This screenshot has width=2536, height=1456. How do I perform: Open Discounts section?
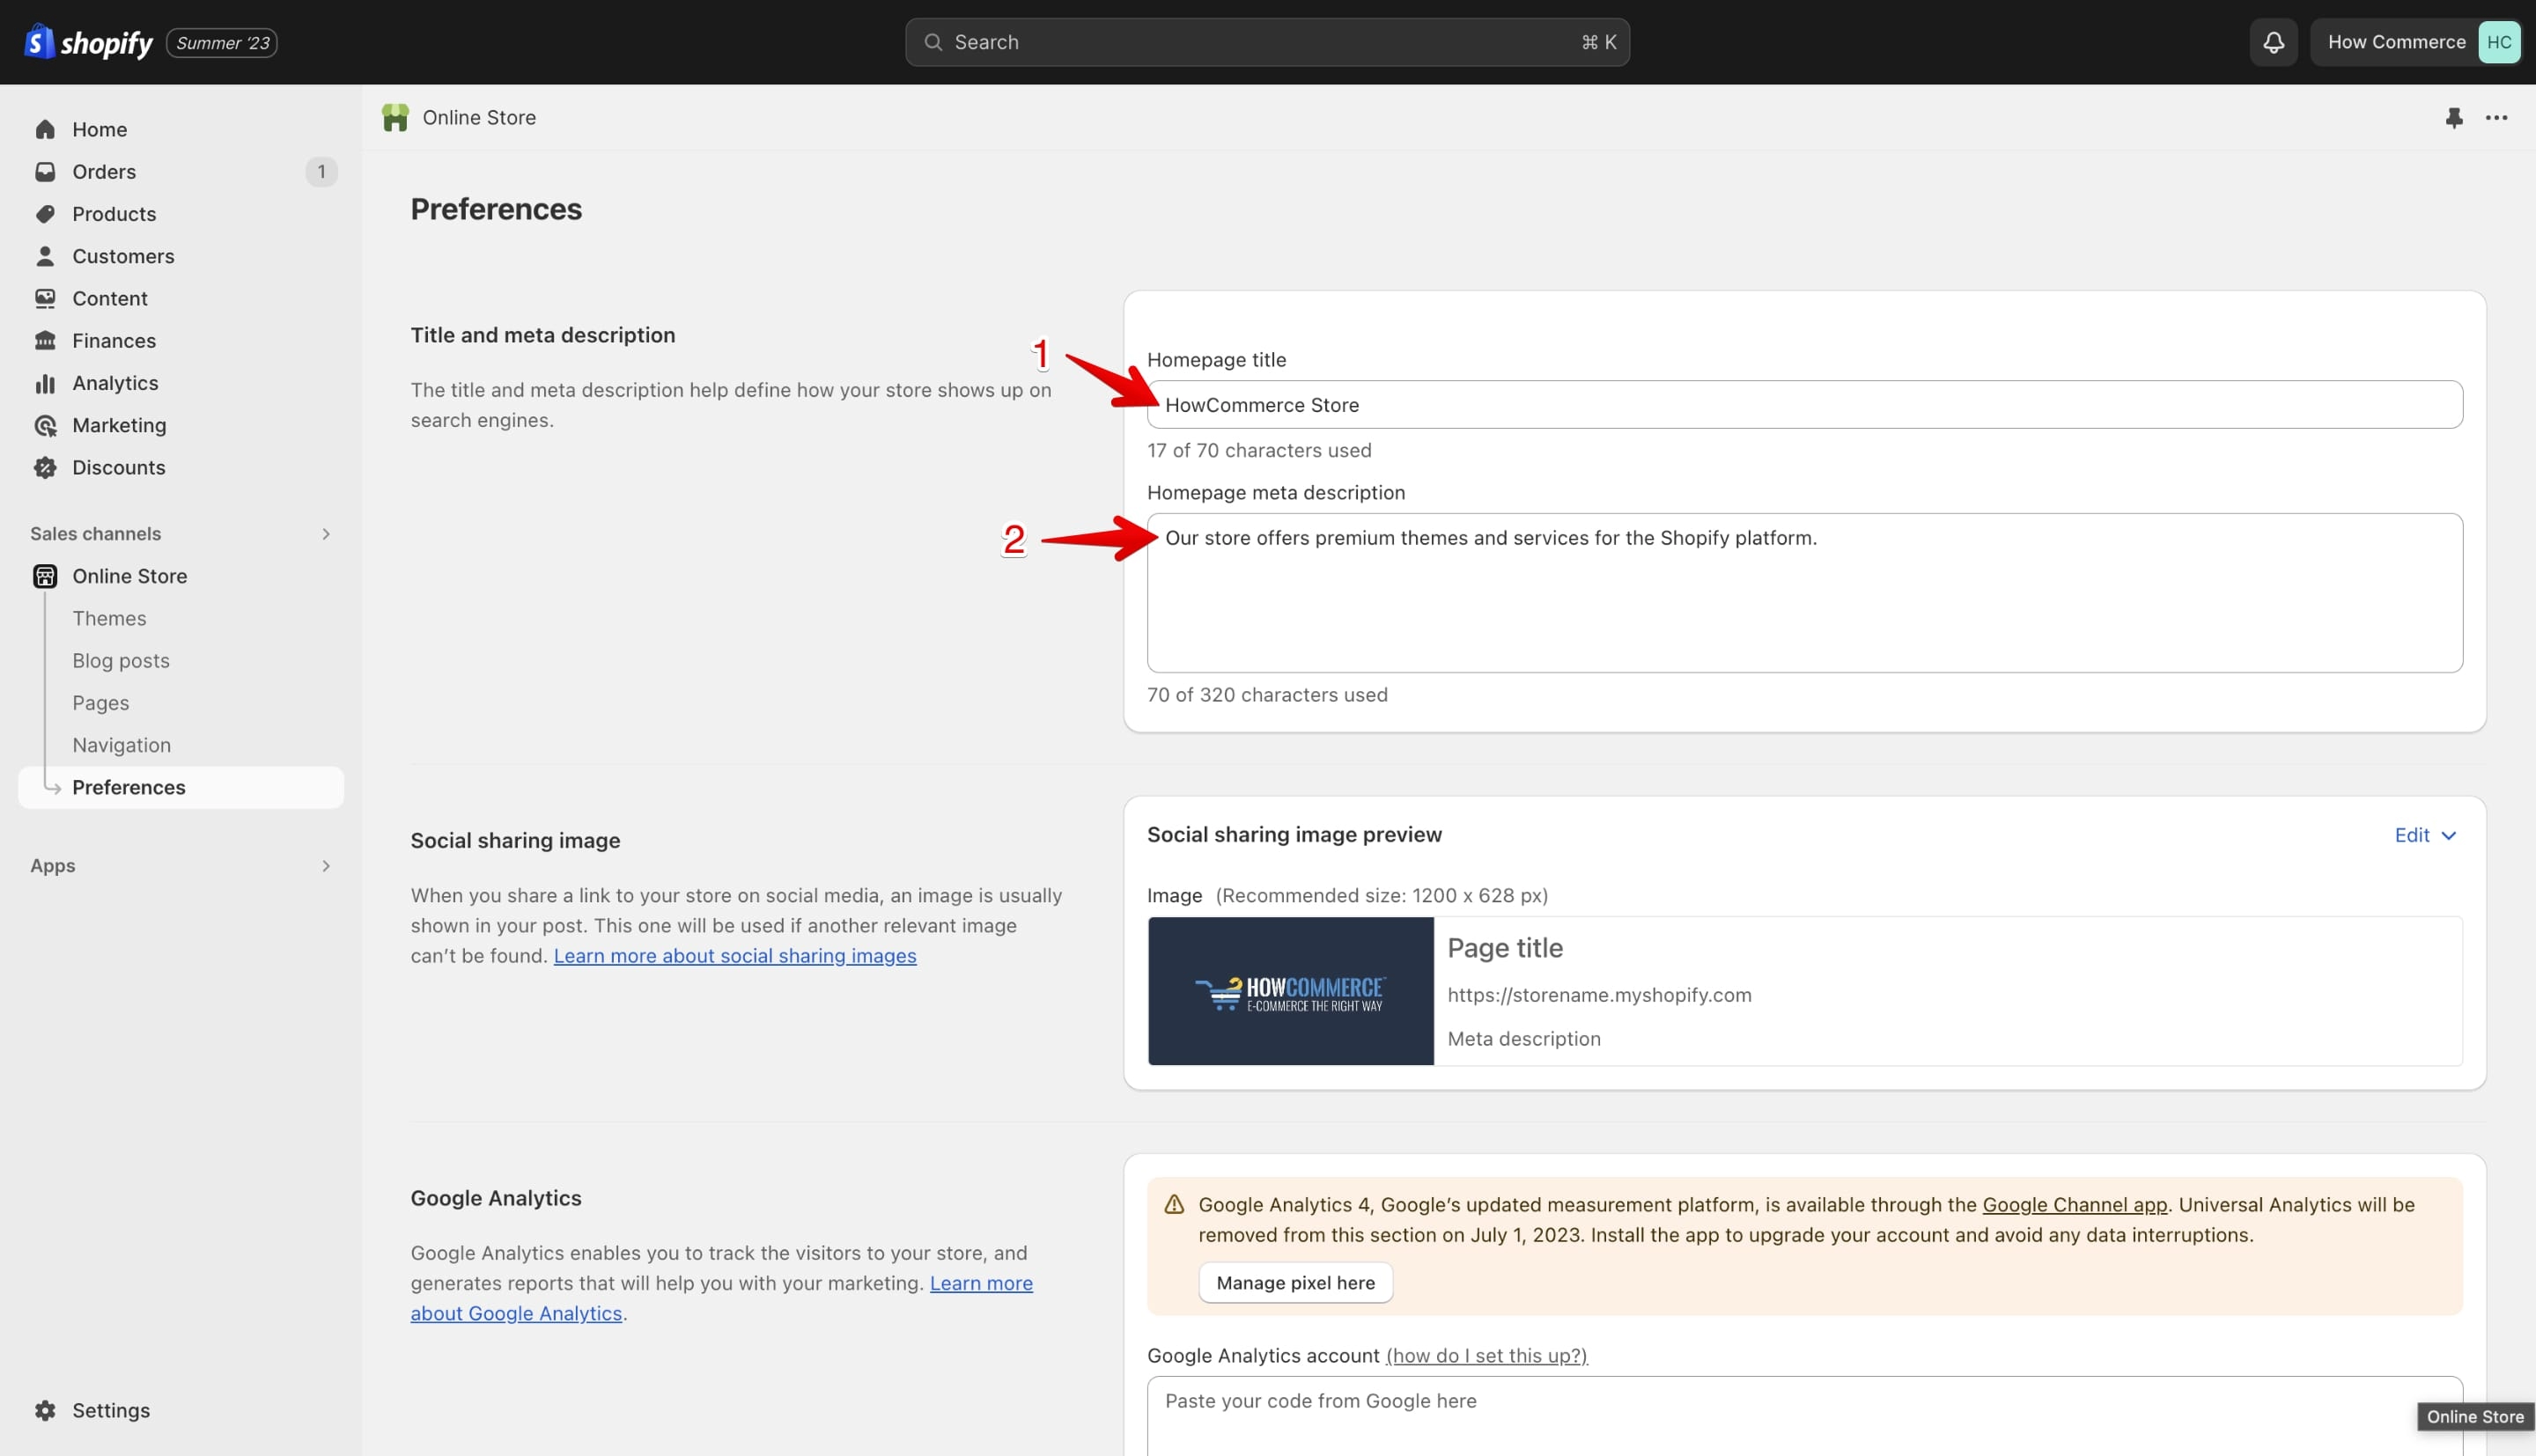coord(119,467)
